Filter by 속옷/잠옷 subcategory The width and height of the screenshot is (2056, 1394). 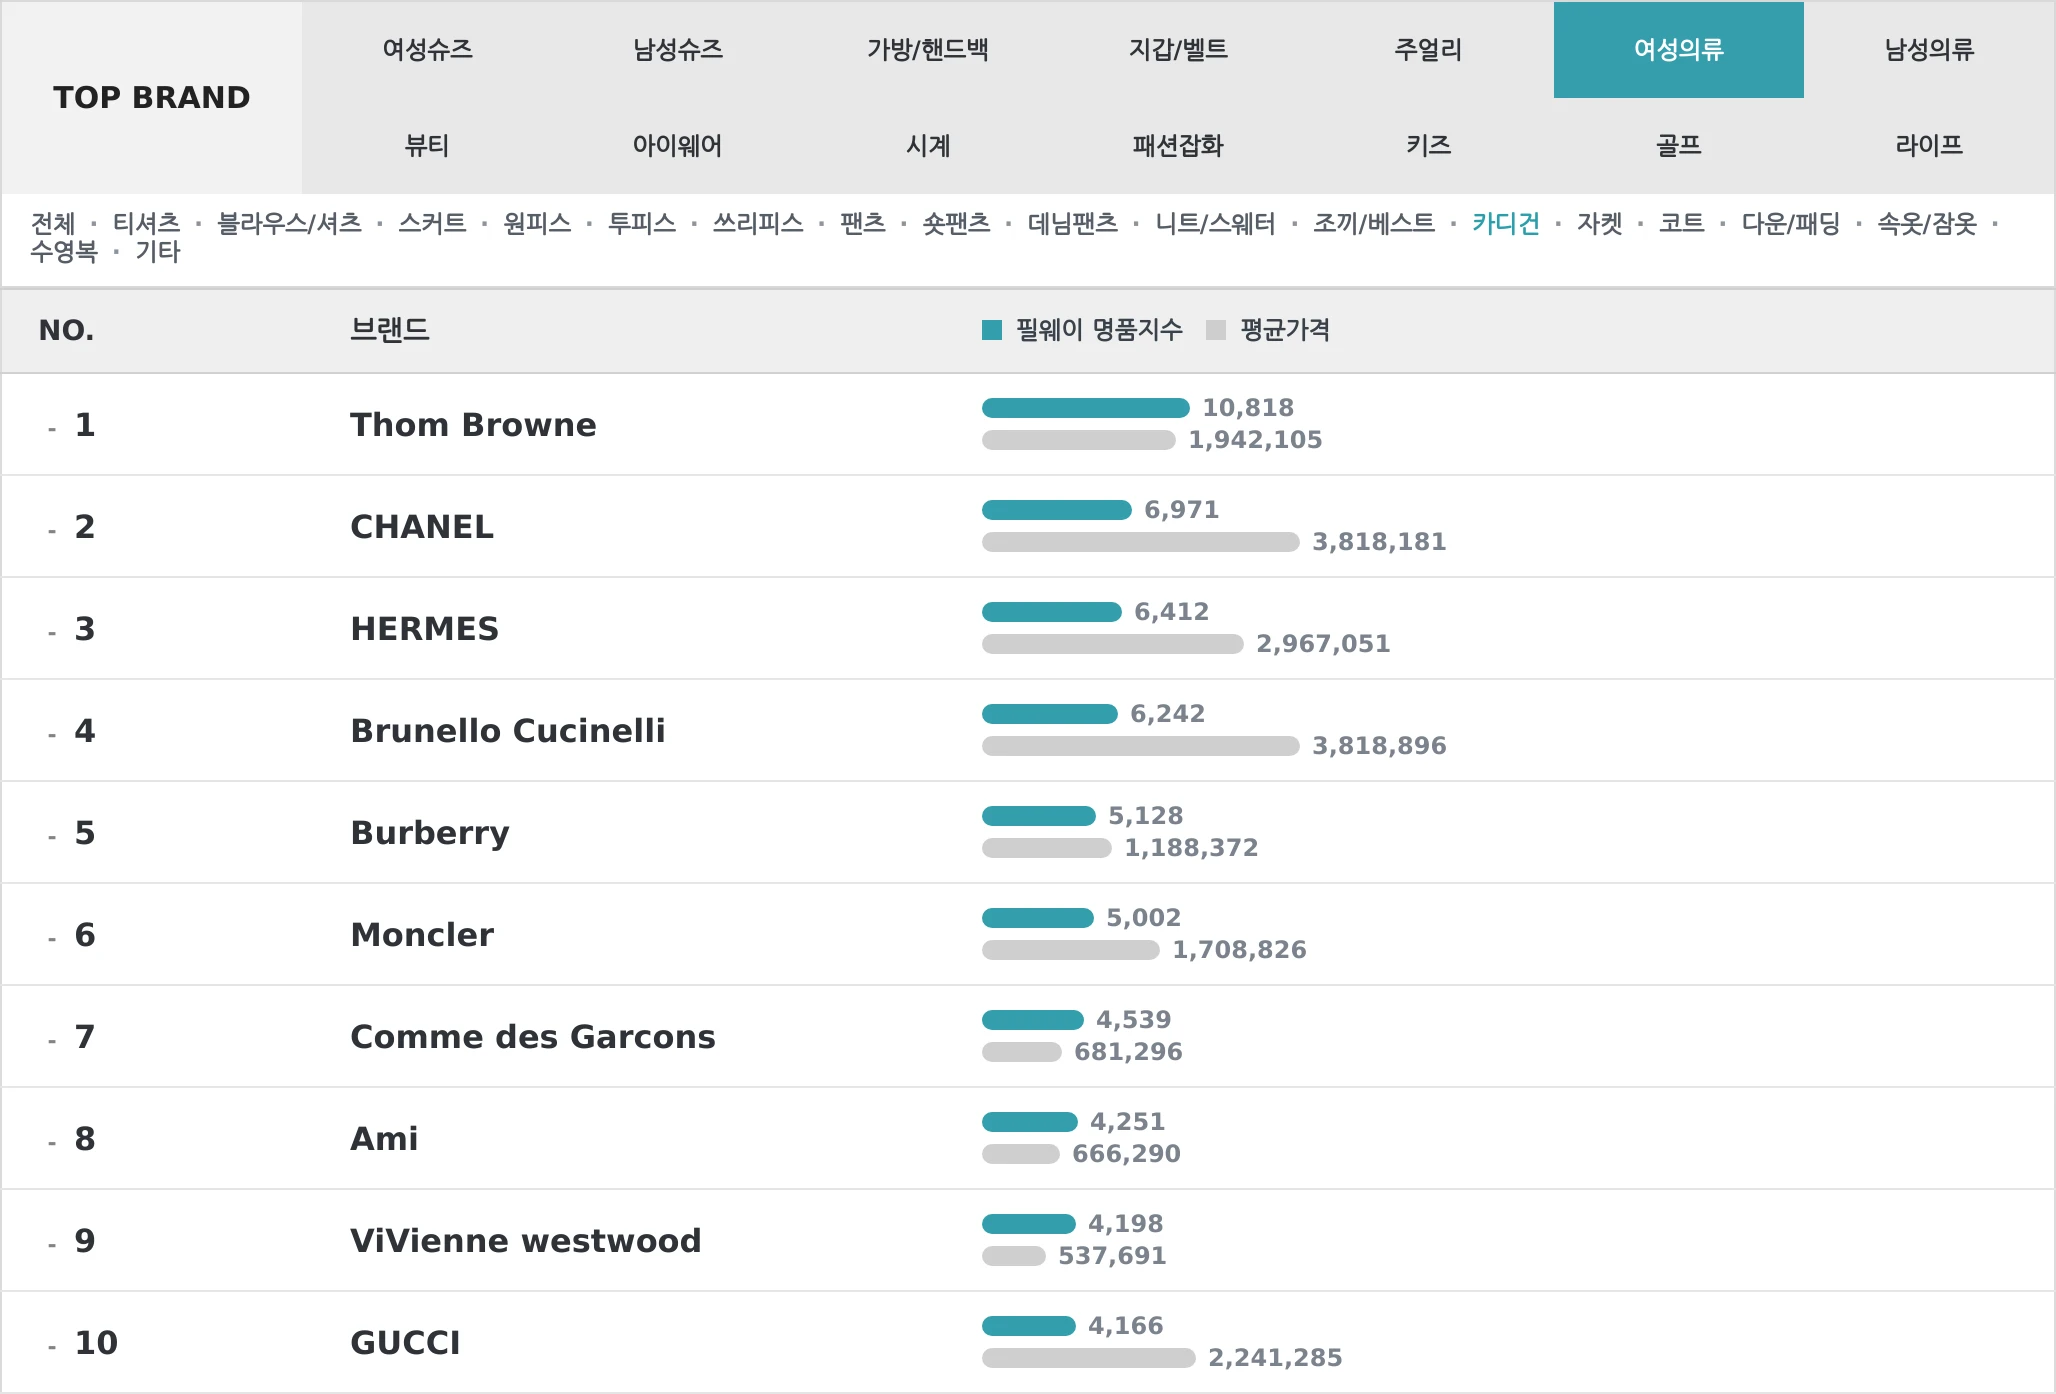point(1927,223)
